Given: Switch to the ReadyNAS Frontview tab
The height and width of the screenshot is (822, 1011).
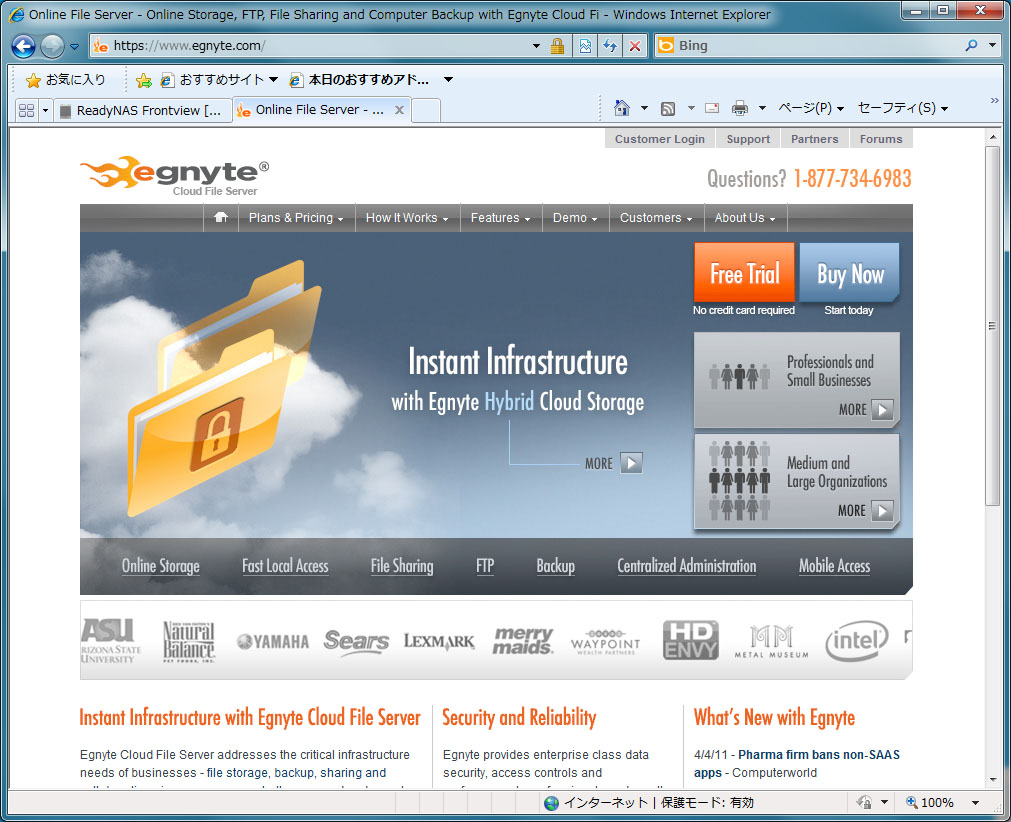Looking at the screenshot, I should pos(140,110).
